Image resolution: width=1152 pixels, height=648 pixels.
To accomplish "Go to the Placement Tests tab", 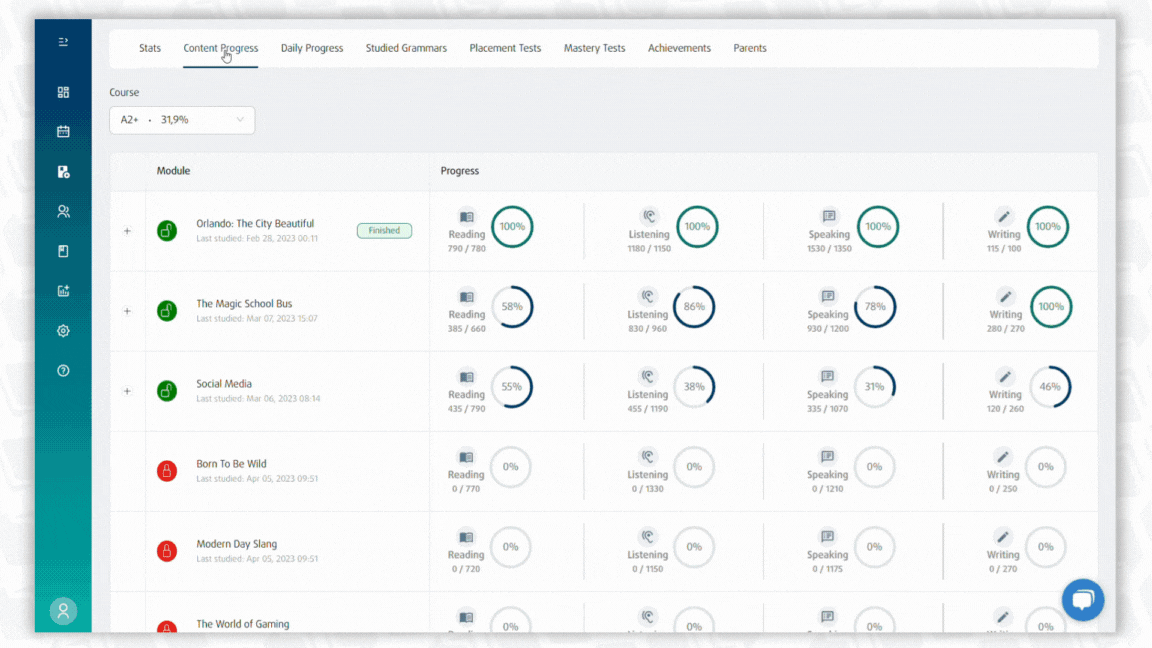I will point(505,48).
